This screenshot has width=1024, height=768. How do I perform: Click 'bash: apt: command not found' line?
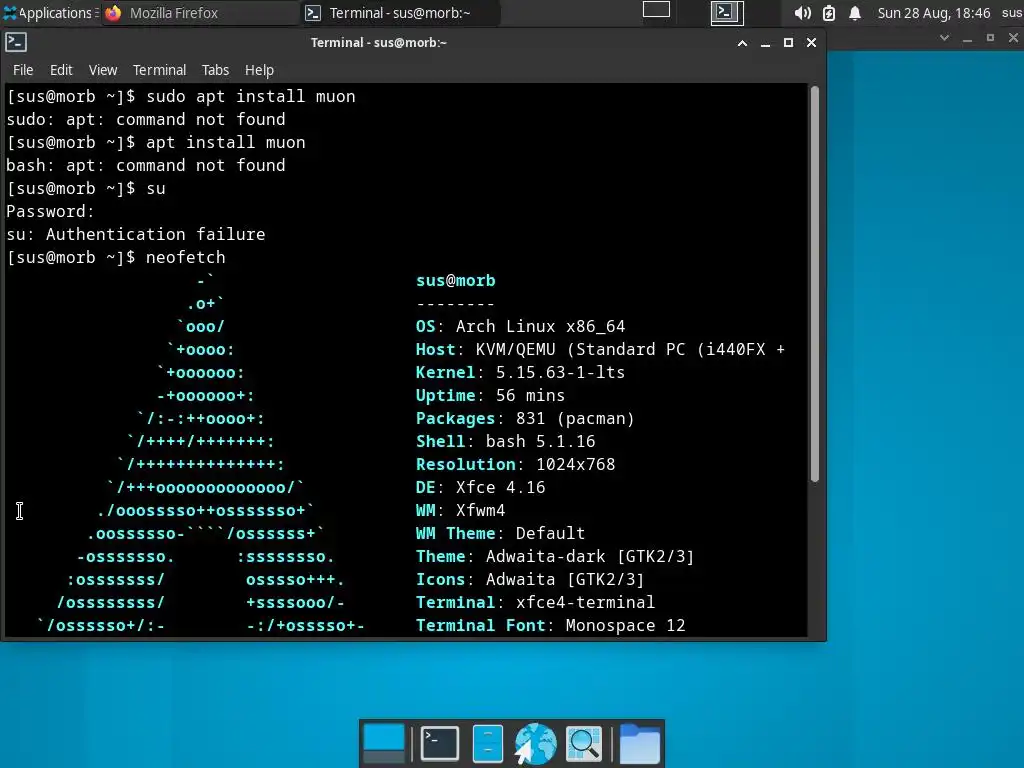146,166
